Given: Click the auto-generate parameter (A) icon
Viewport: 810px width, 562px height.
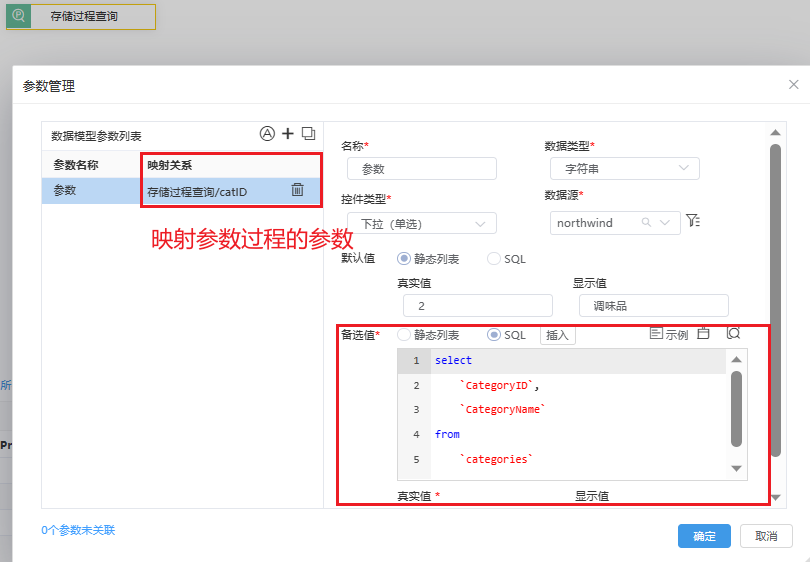Looking at the screenshot, I should click(267, 134).
